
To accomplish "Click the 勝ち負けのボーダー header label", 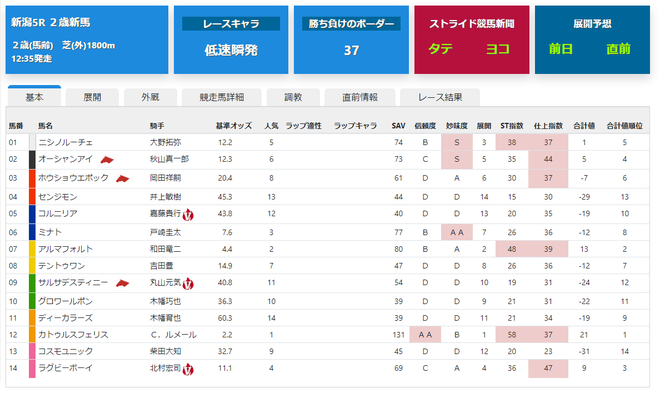I will [351, 24].
